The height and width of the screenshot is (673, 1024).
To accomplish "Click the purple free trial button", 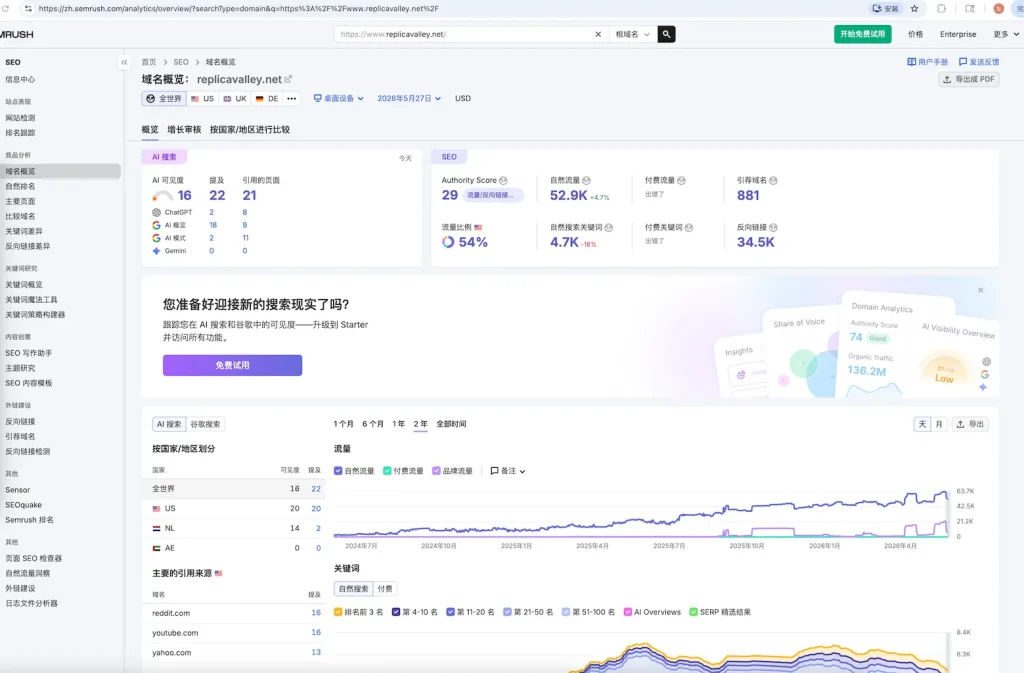I will pyautogui.click(x=232, y=366).
